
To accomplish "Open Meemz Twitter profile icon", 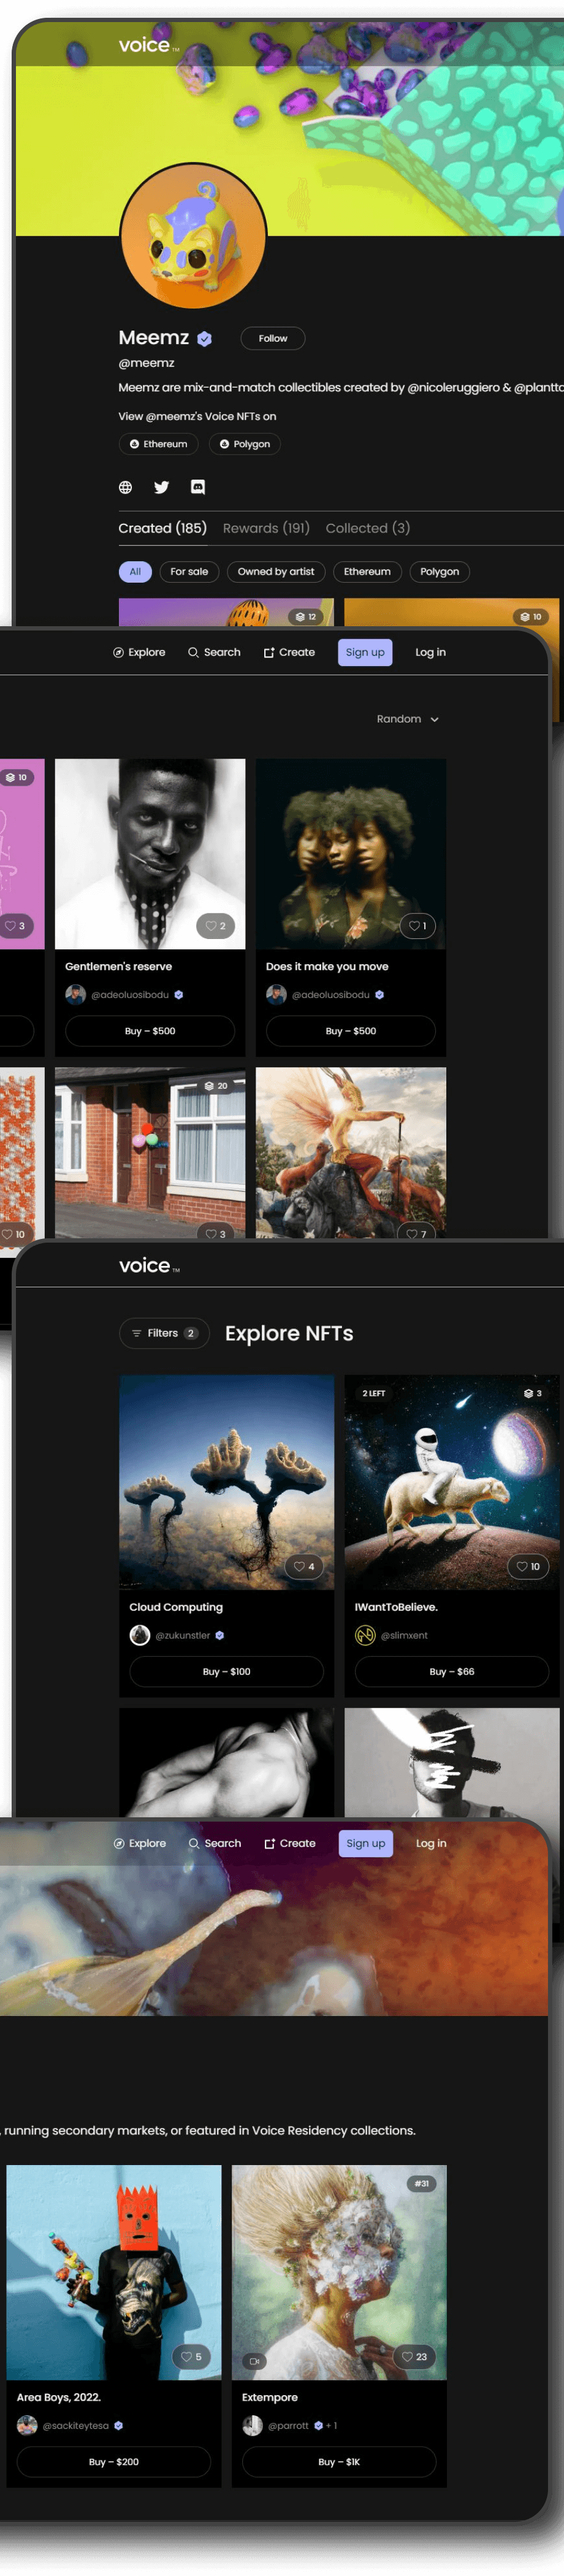I will coord(161,487).
